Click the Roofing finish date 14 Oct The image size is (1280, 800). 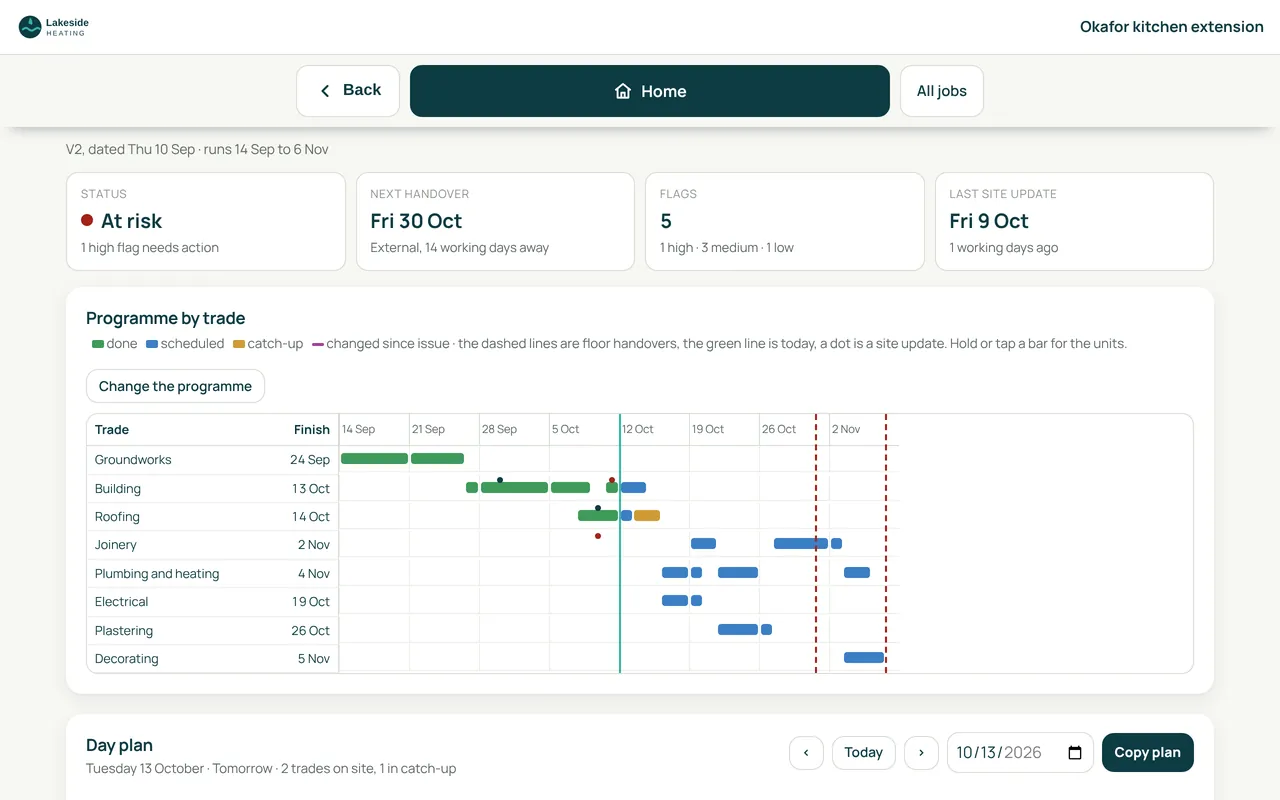pyautogui.click(x=311, y=517)
